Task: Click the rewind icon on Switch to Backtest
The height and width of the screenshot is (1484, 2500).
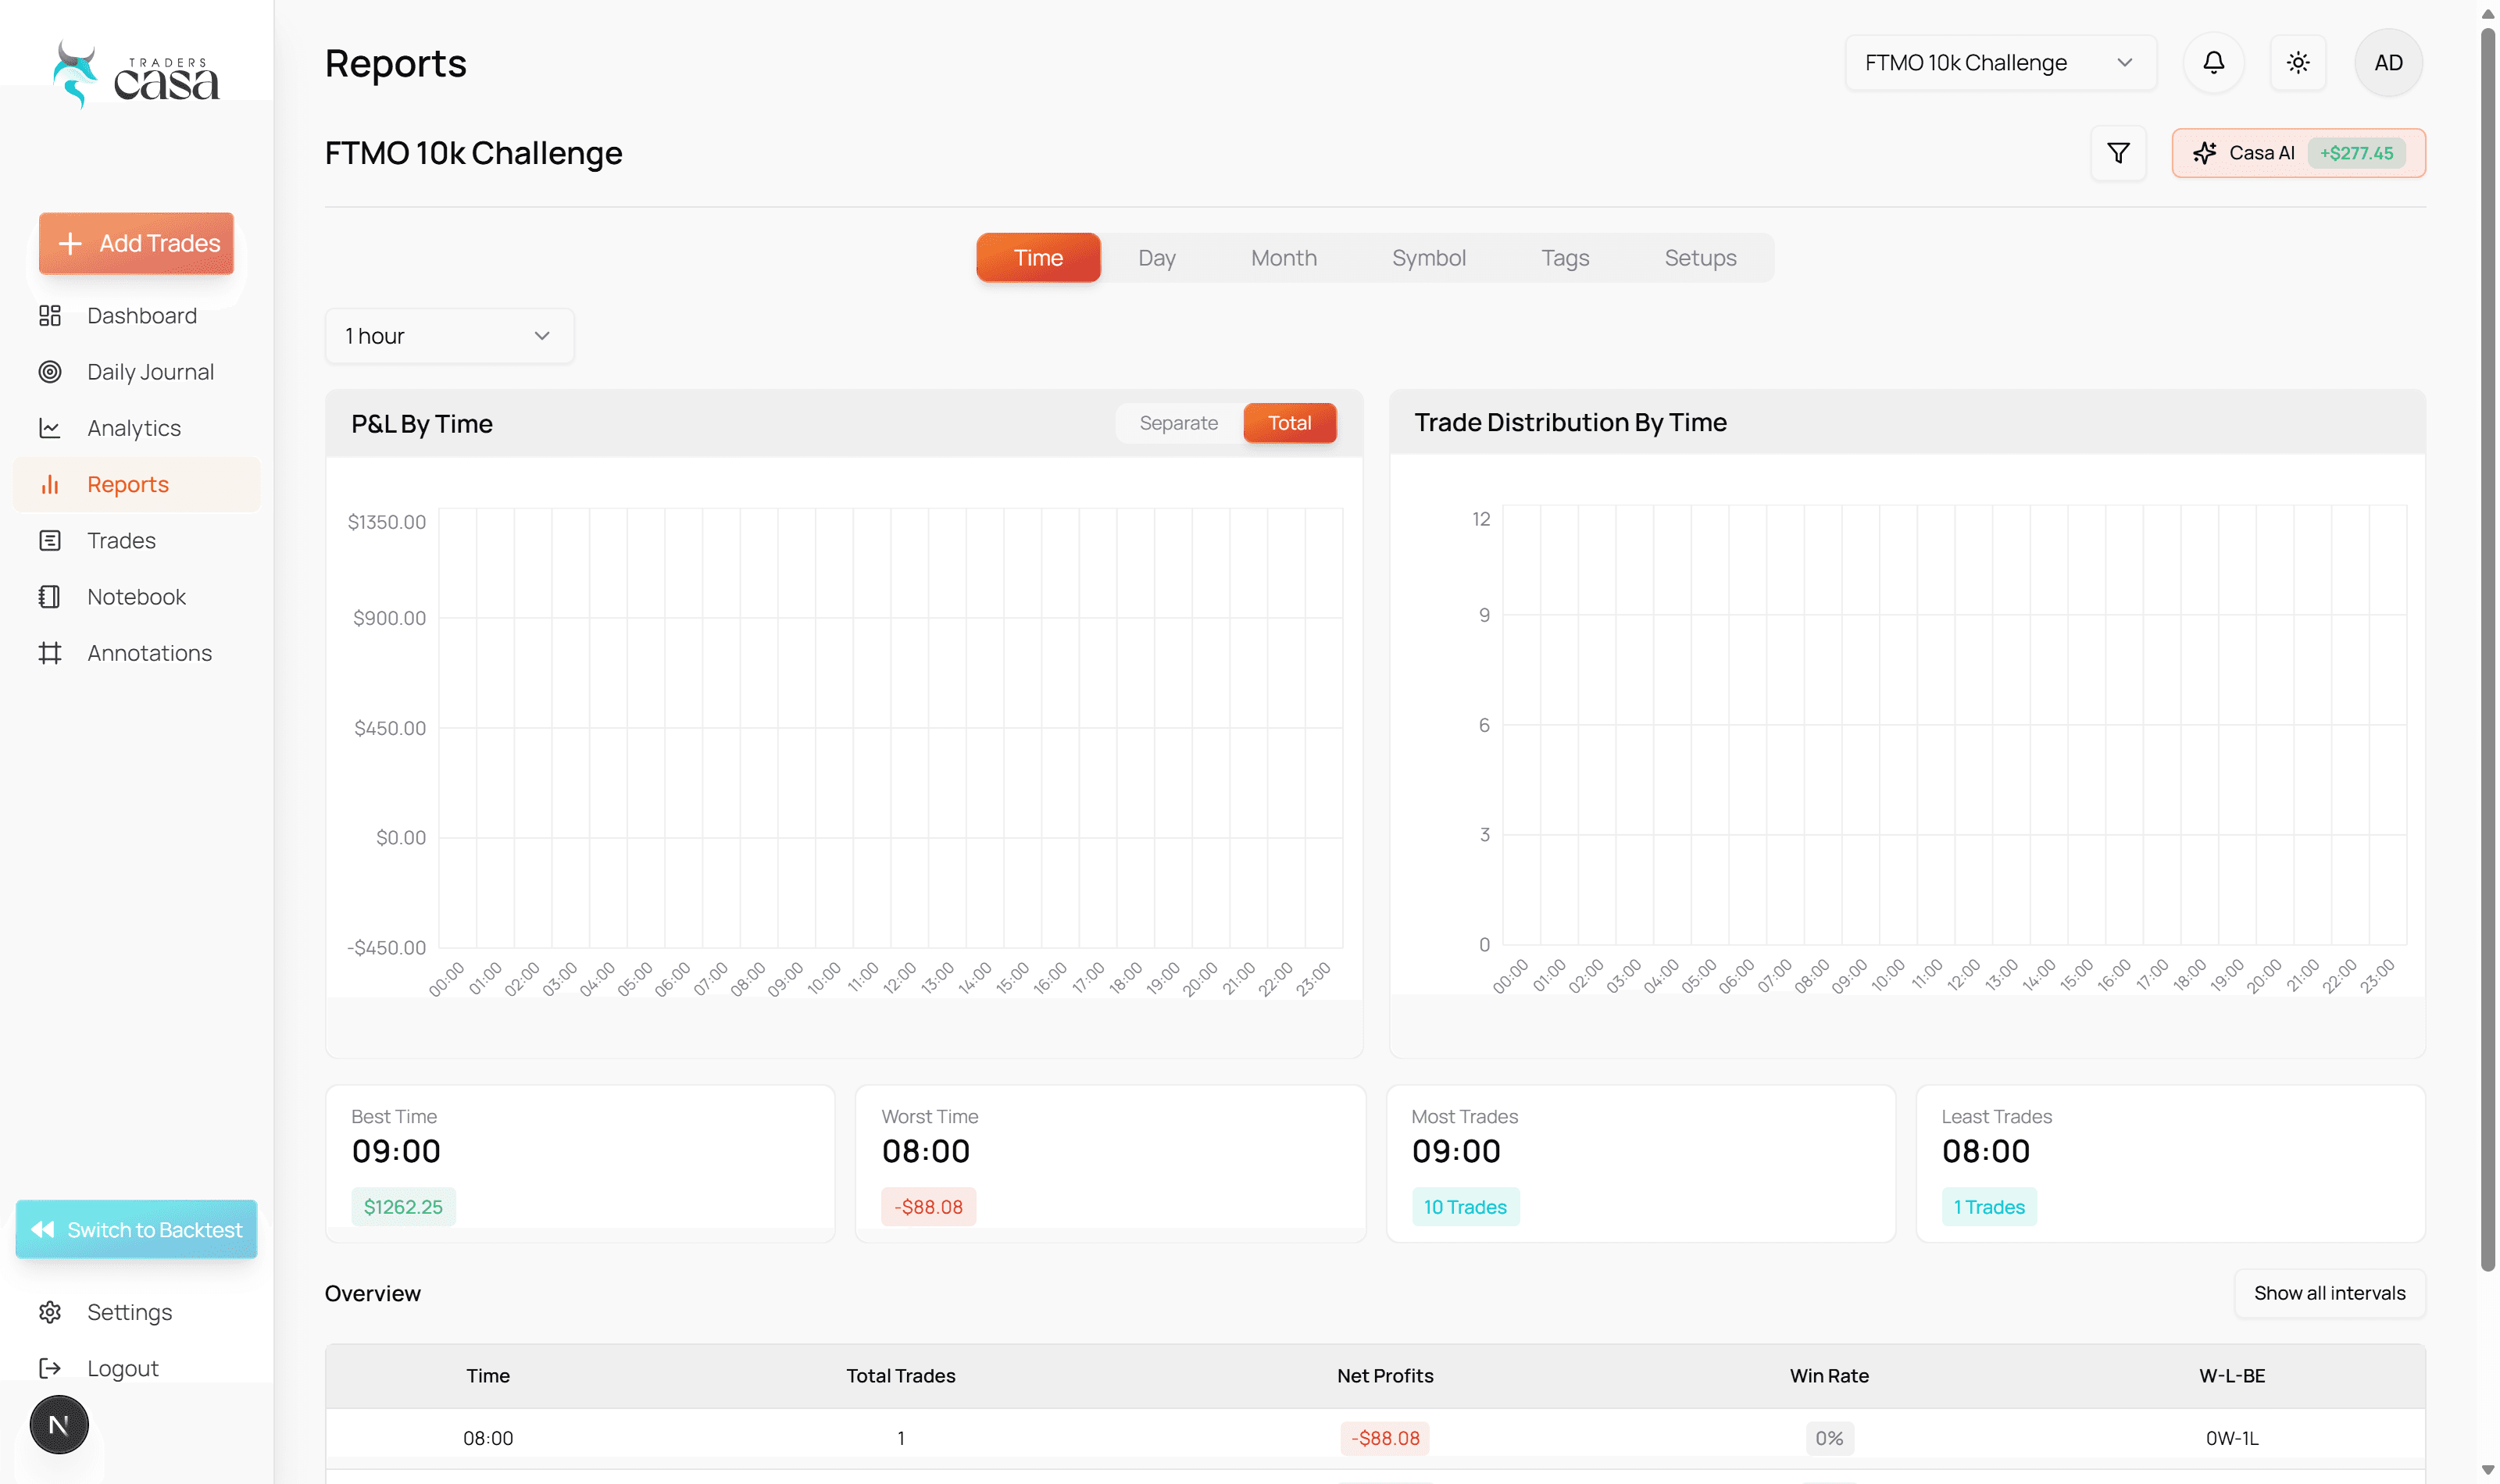Action: pyautogui.click(x=42, y=1229)
